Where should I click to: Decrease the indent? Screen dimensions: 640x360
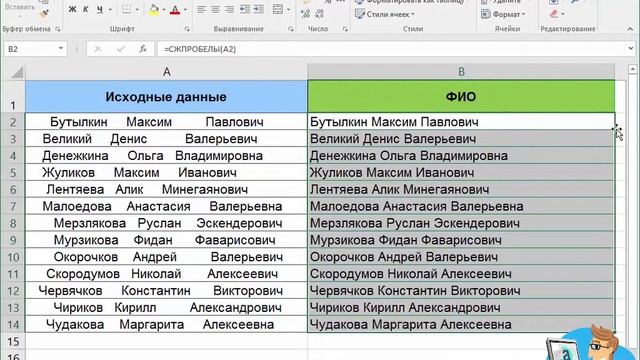[245, 9]
